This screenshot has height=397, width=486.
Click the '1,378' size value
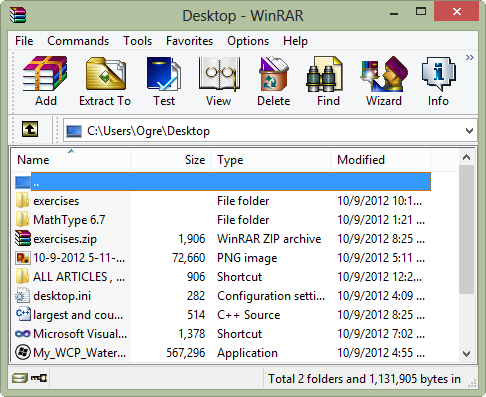tap(192, 334)
